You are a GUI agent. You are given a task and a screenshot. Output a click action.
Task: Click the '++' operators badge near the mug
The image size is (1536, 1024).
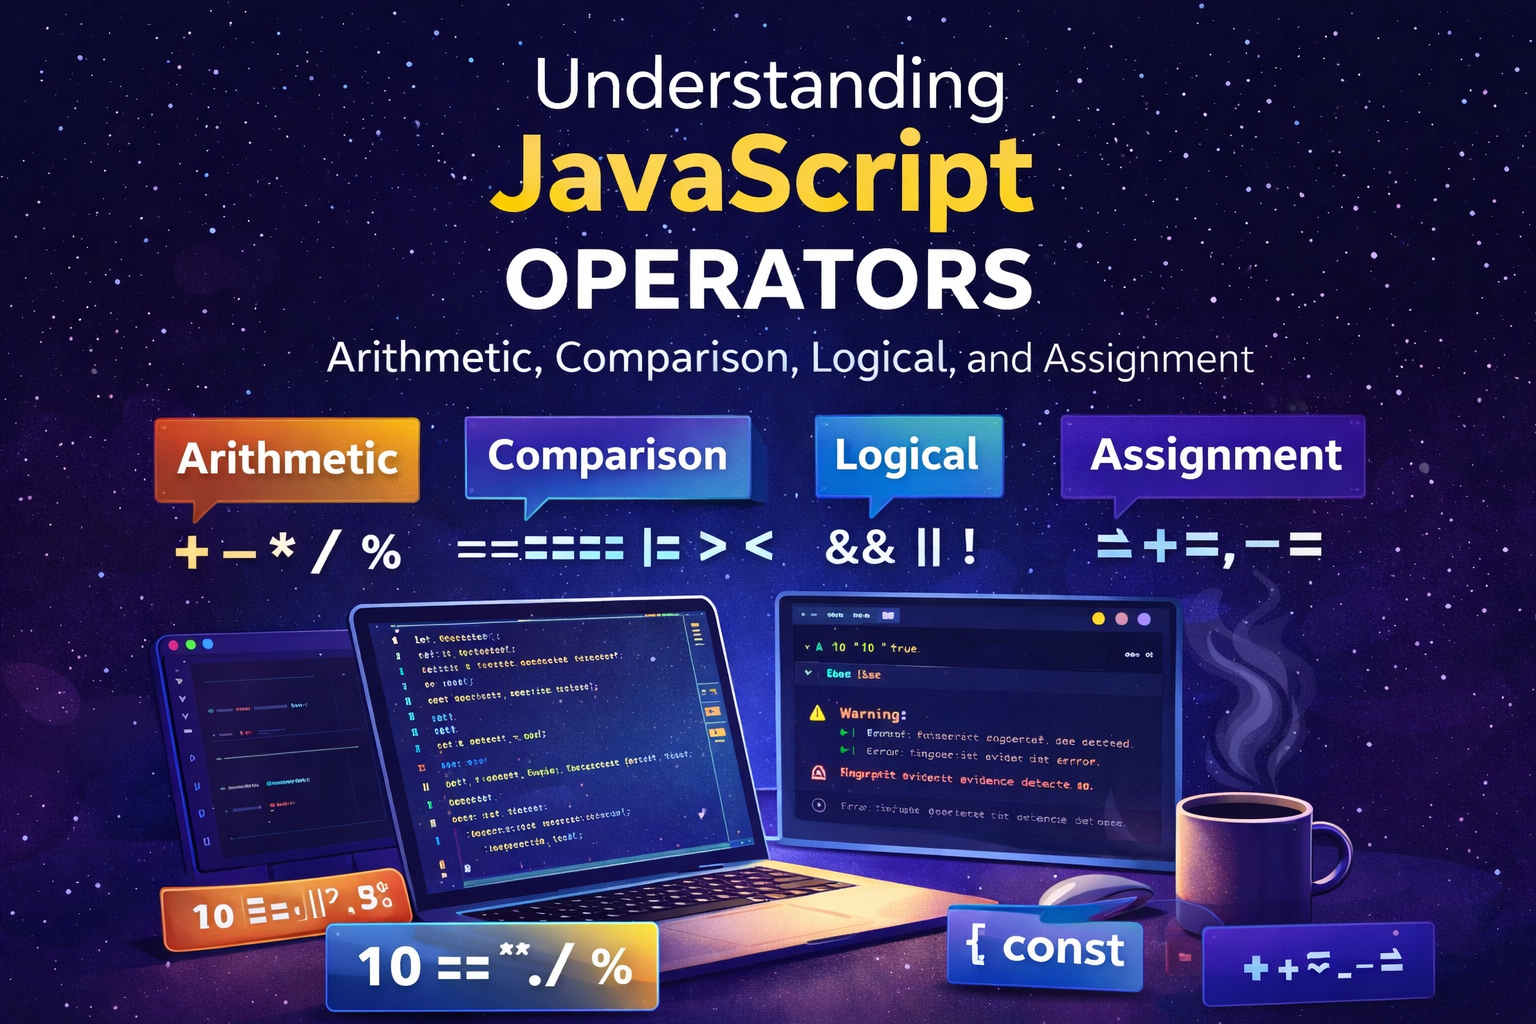coord(1319,965)
